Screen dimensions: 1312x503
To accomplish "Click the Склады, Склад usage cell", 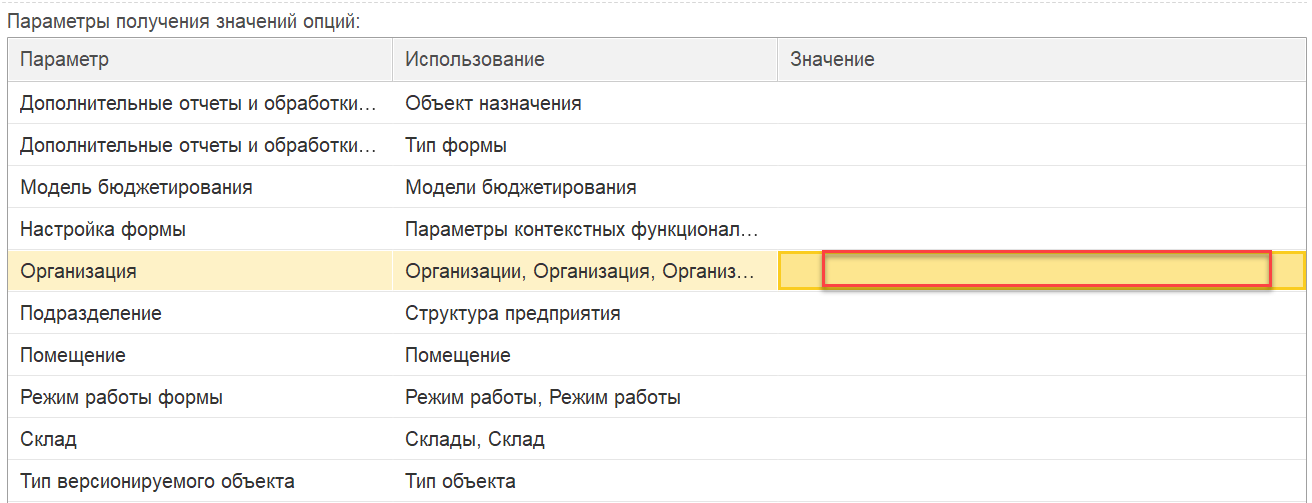I will [x=585, y=439].
